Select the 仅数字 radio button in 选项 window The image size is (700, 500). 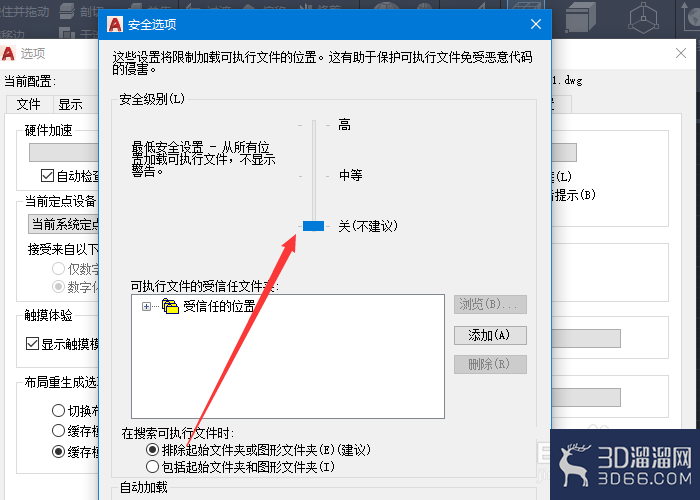[58, 269]
